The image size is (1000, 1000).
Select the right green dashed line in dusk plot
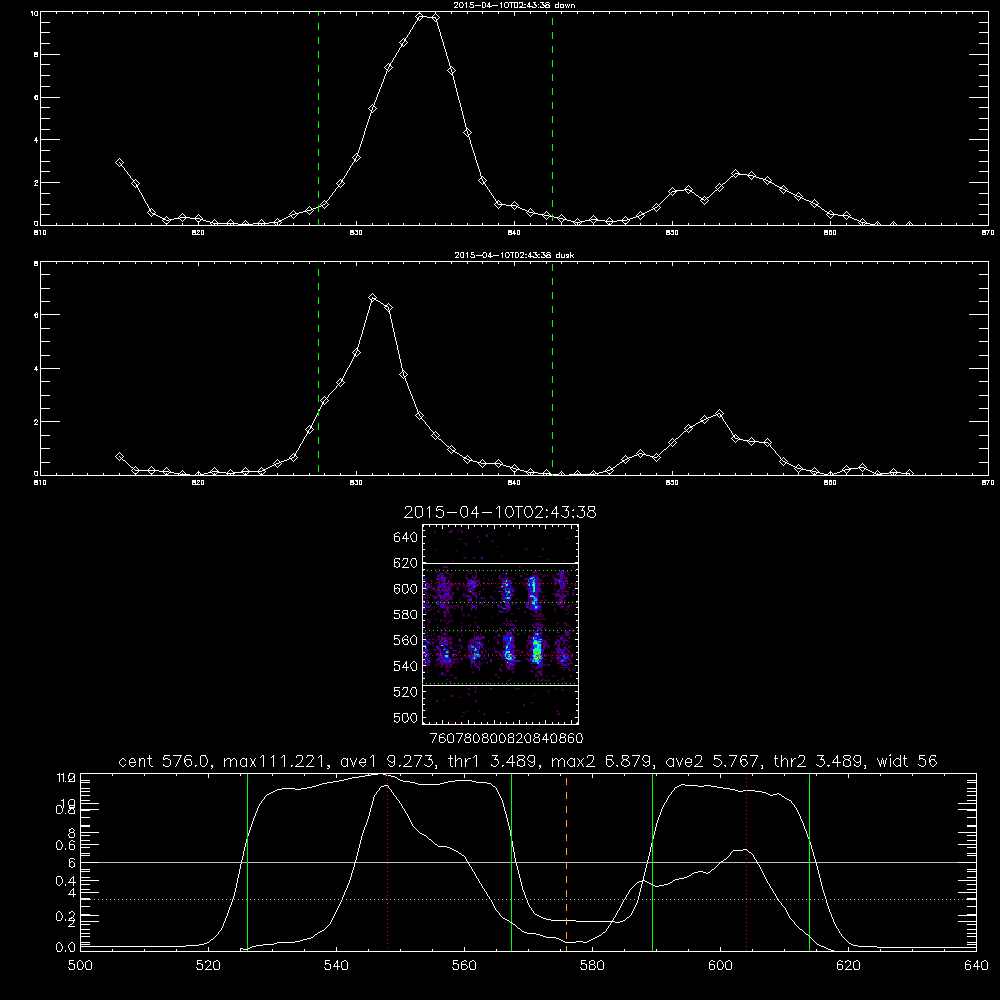point(552,368)
